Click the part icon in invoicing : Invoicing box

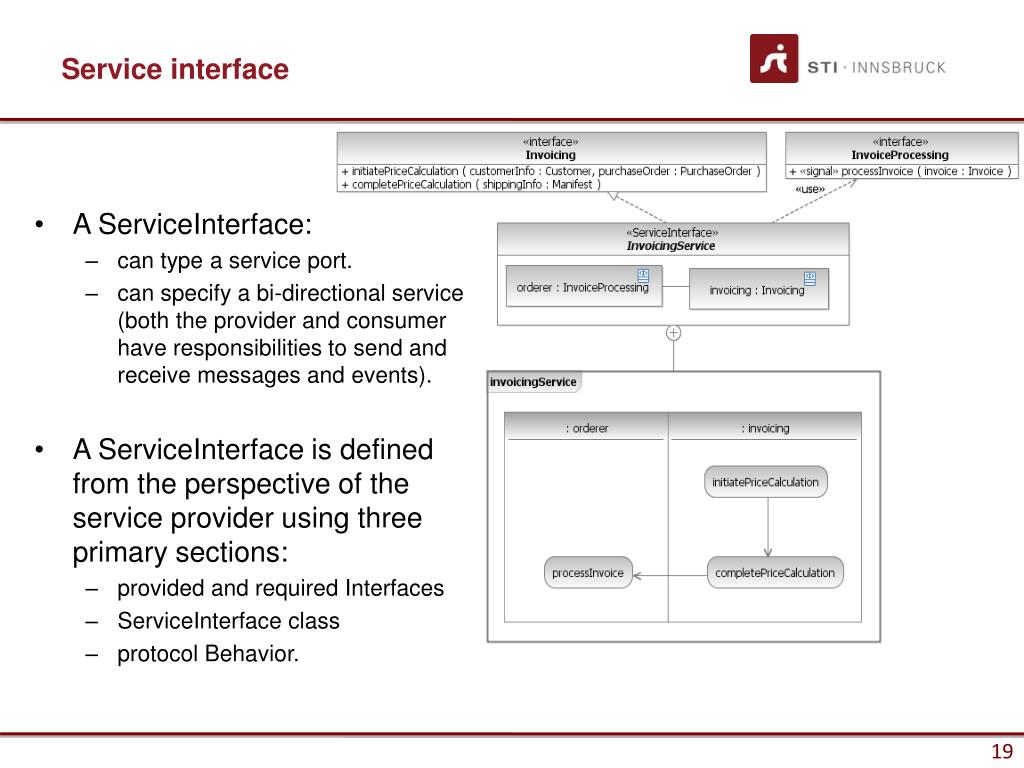810,279
